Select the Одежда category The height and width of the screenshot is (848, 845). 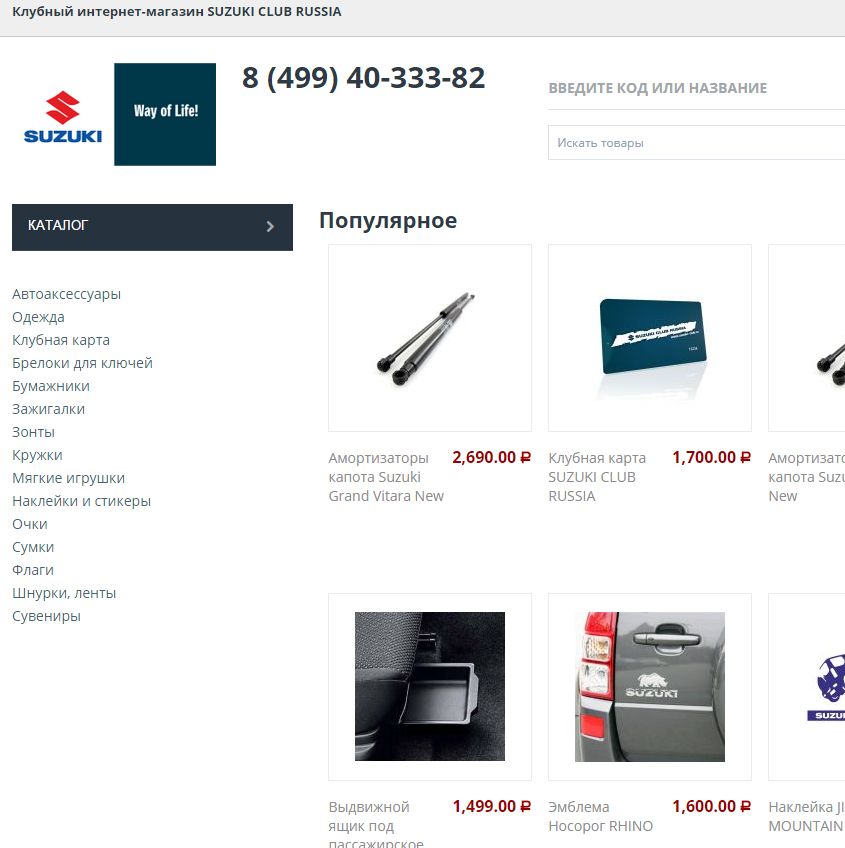(38, 317)
